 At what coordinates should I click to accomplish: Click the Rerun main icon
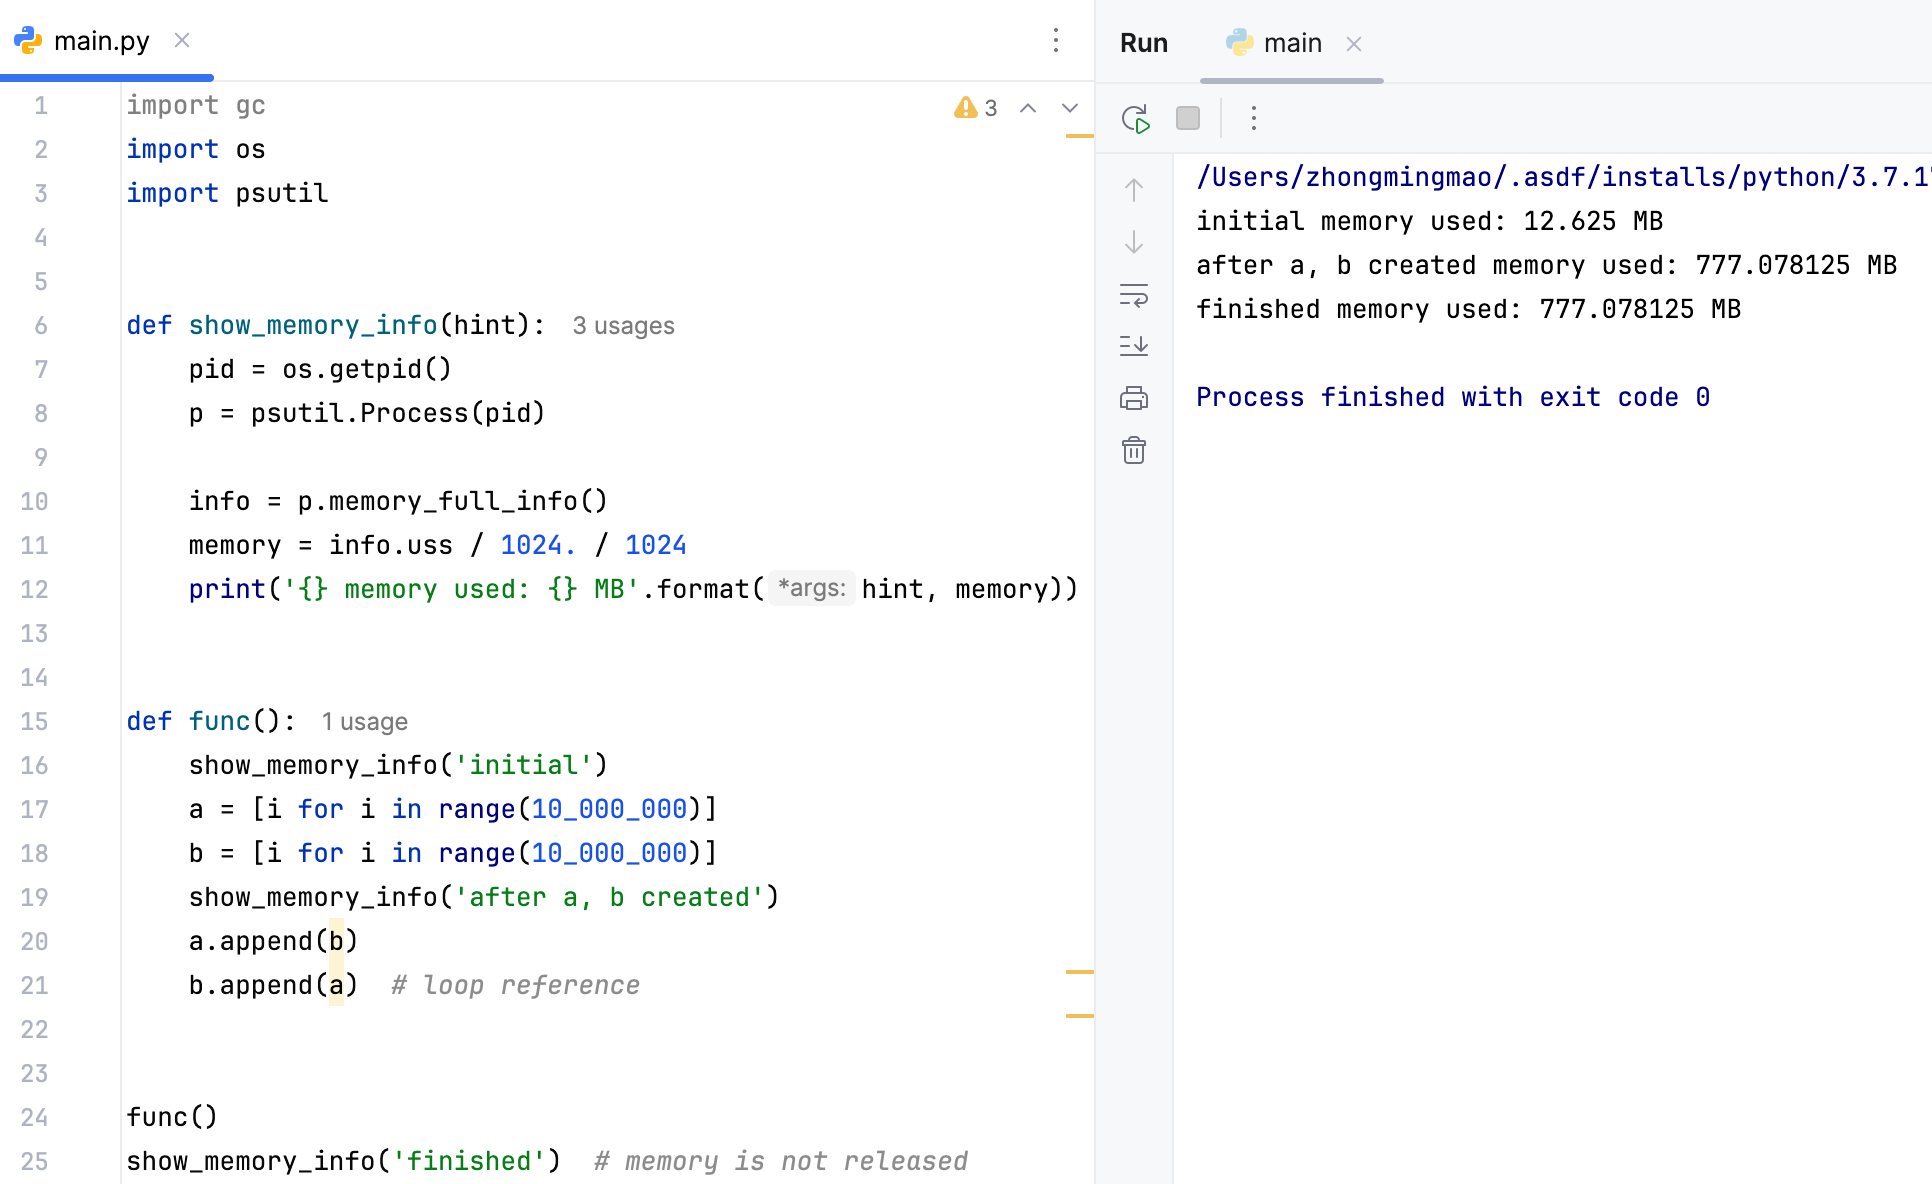click(1135, 119)
